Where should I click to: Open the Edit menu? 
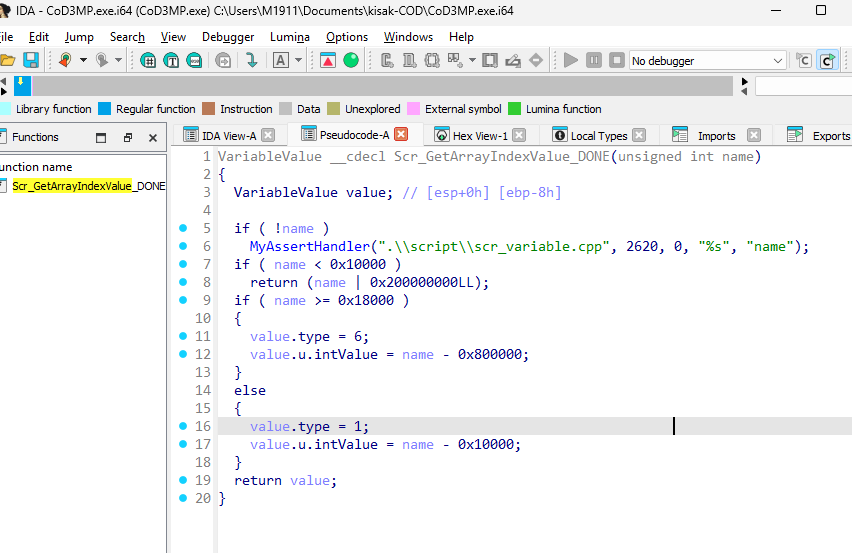(x=39, y=37)
